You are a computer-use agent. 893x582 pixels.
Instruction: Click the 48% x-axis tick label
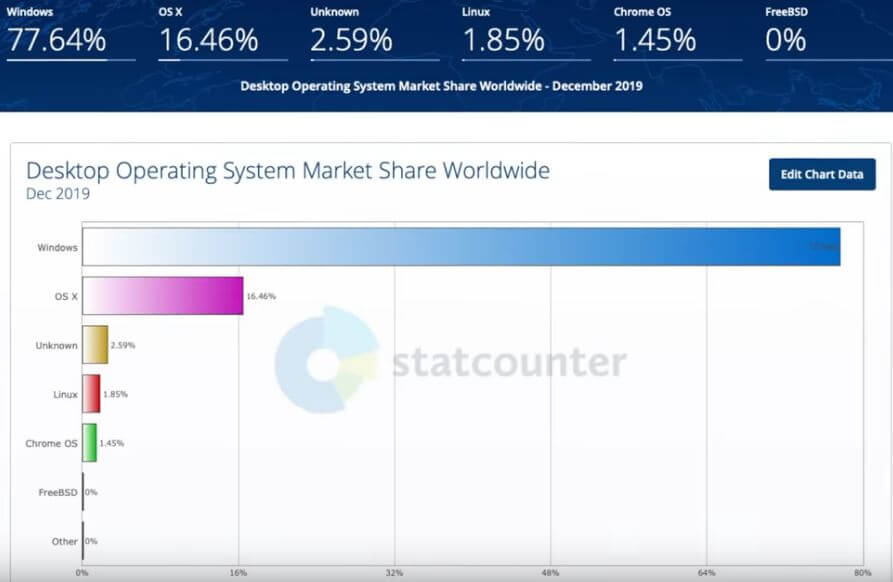pyautogui.click(x=551, y=573)
